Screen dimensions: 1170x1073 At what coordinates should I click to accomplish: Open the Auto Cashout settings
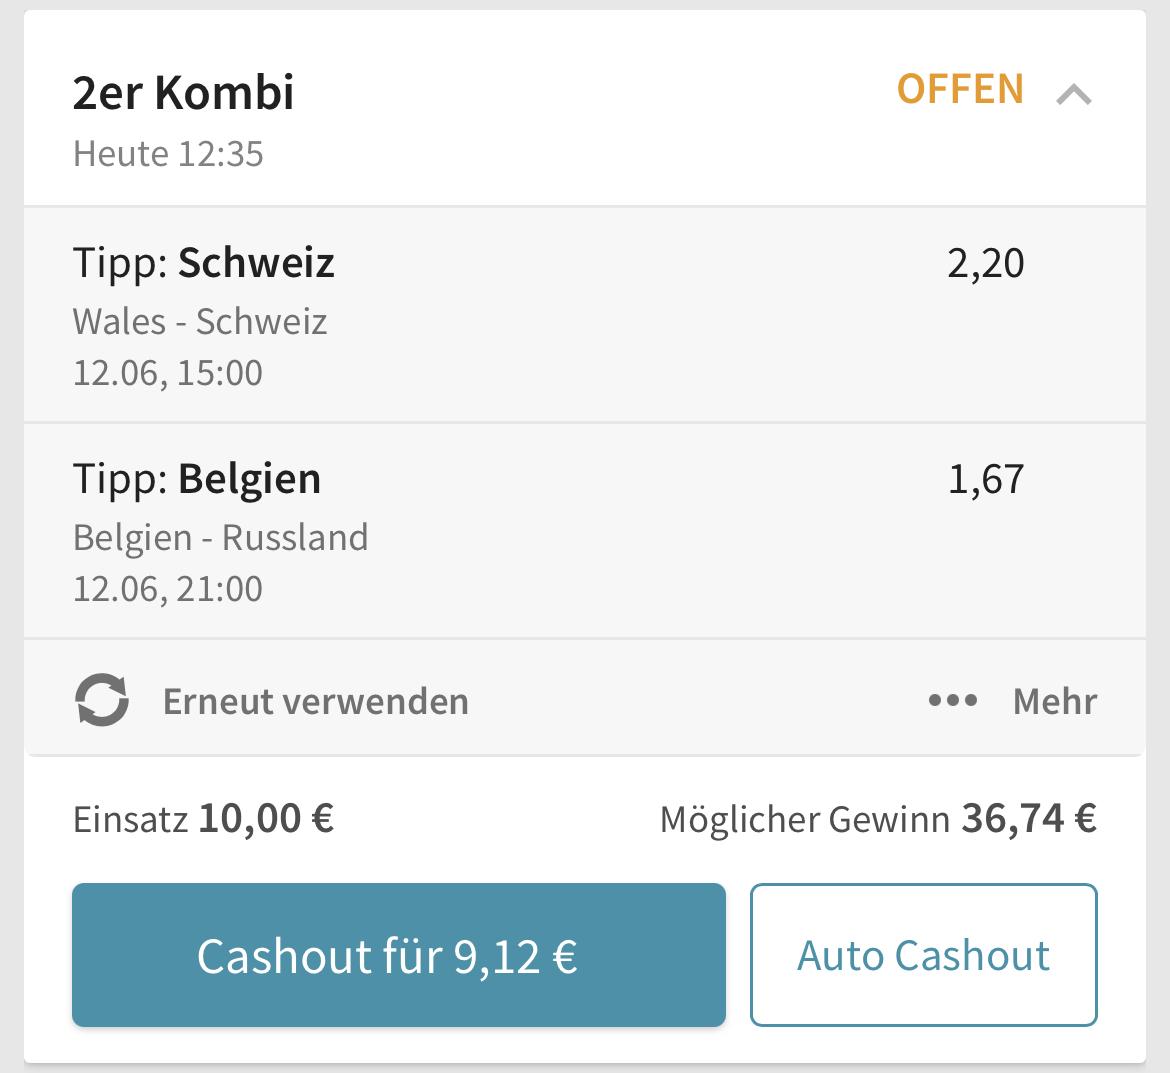[x=924, y=955]
